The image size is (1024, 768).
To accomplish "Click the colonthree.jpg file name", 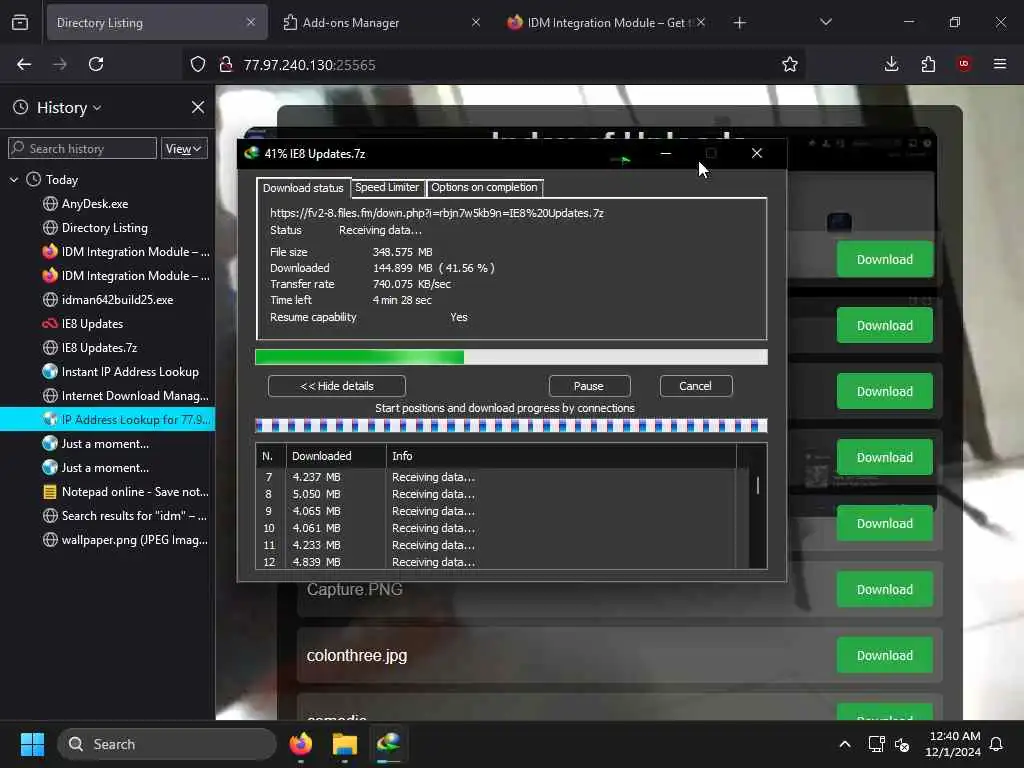I will point(357,656).
